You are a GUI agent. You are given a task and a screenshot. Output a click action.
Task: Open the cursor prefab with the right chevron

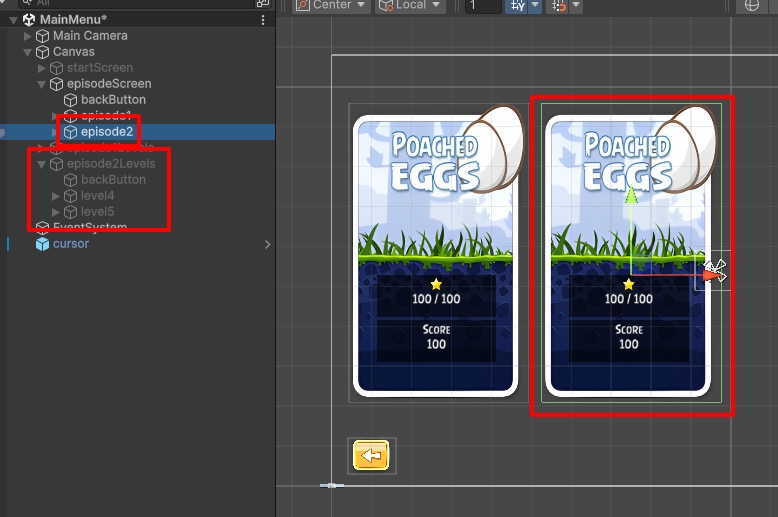(x=267, y=244)
